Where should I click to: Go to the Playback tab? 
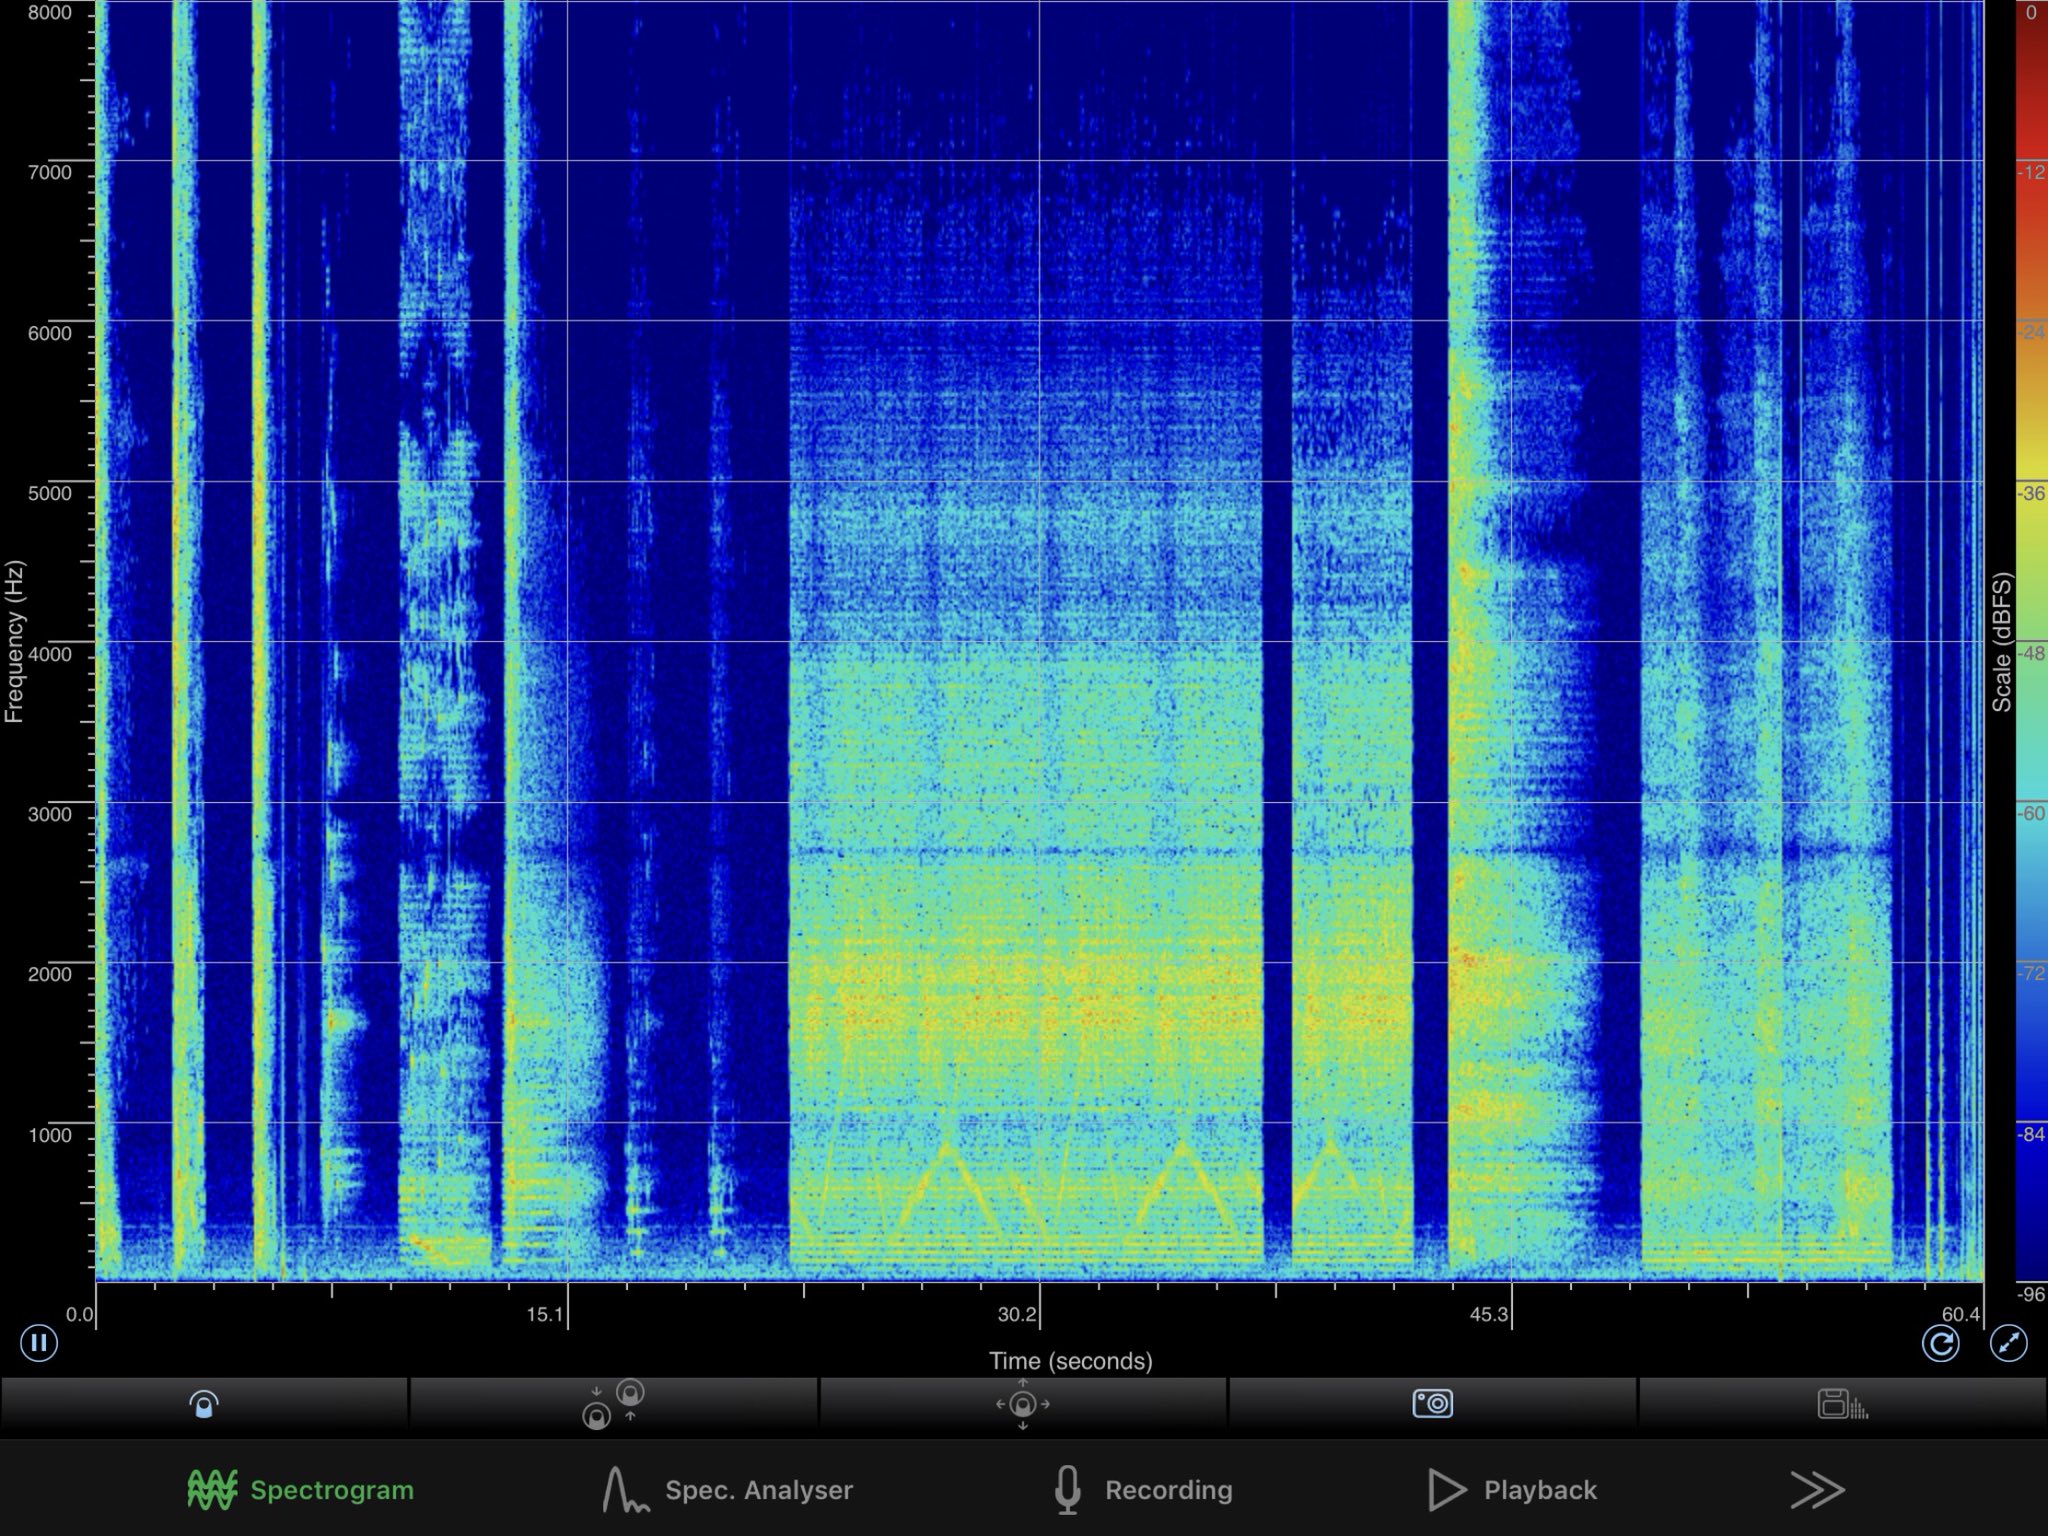(1512, 1490)
